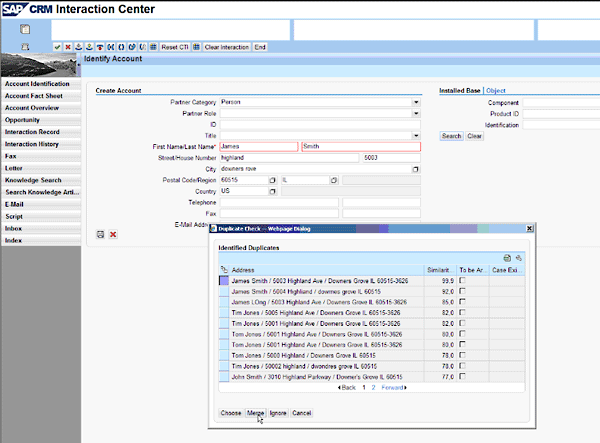Open the Partner Category dropdown
600x443 pixels.
pyautogui.click(x=415, y=102)
